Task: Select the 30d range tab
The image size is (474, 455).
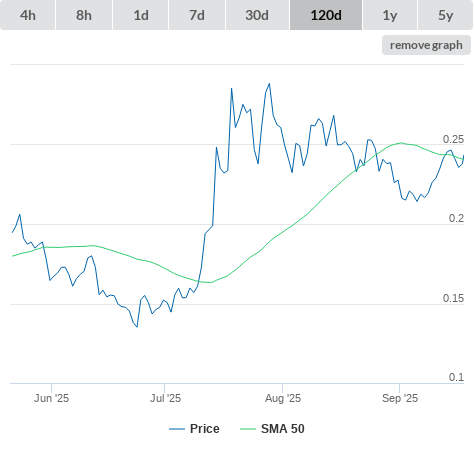Action: point(257,15)
